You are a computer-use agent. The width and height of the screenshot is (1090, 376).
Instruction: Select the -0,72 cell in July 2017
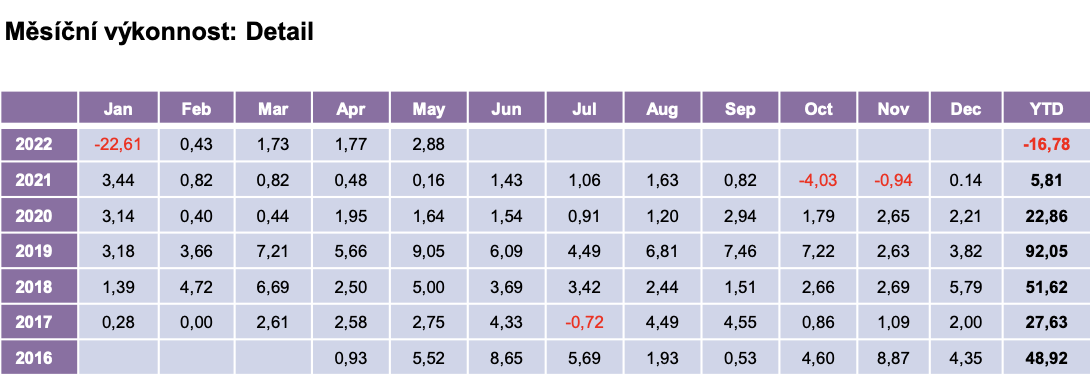point(584,322)
